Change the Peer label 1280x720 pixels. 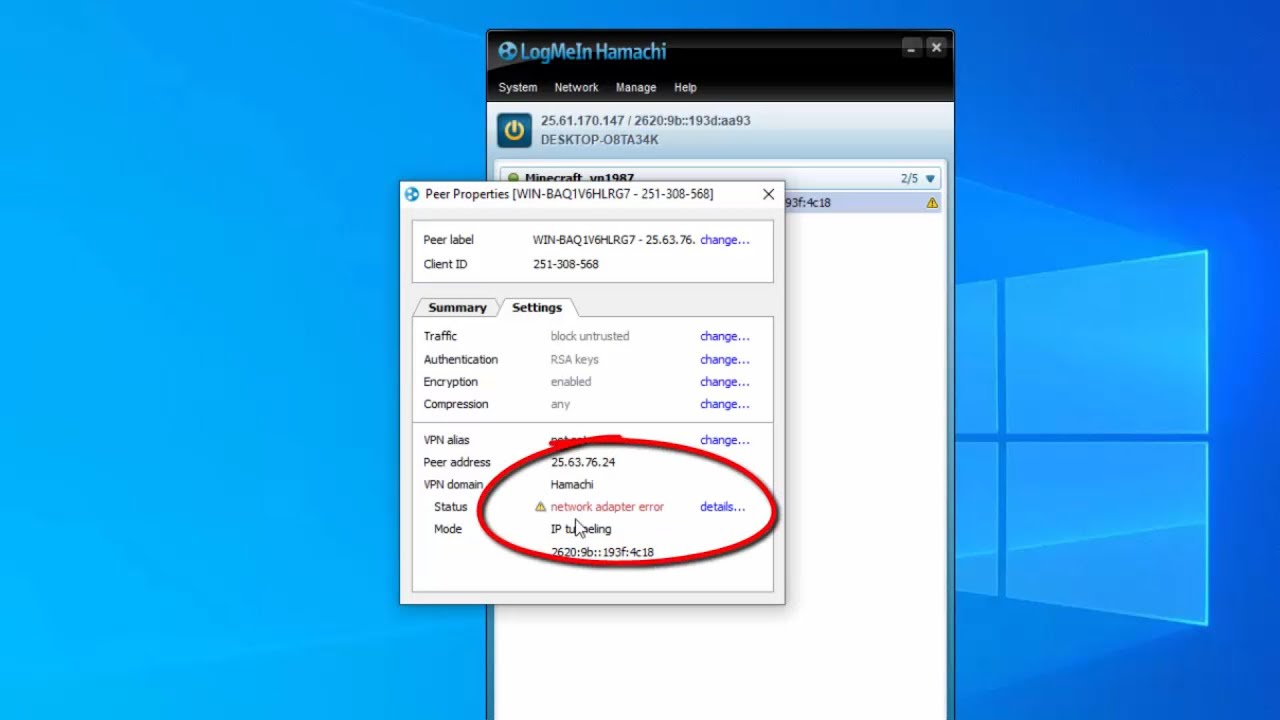click(724, 240)
